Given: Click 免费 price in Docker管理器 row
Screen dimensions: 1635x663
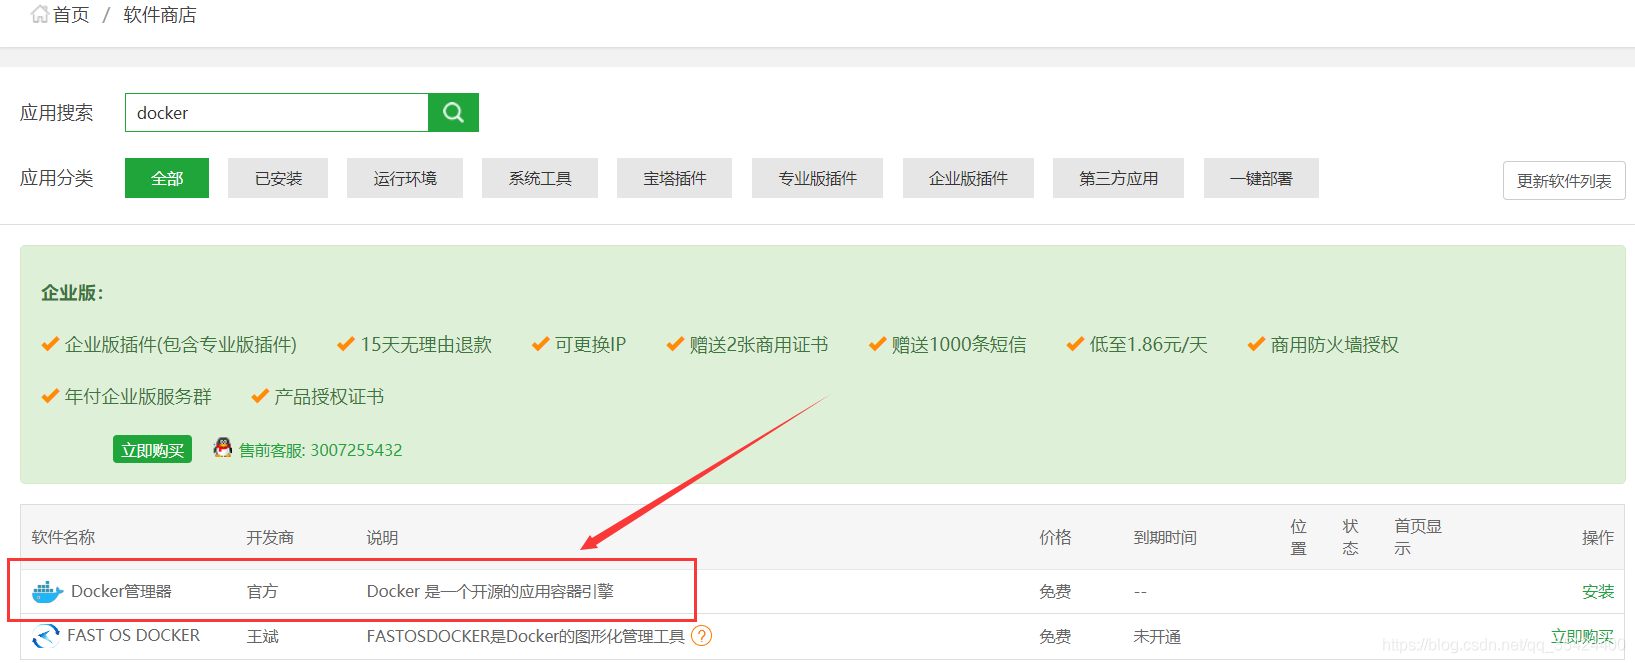Looking at the screenshot, I should 1055,592.
